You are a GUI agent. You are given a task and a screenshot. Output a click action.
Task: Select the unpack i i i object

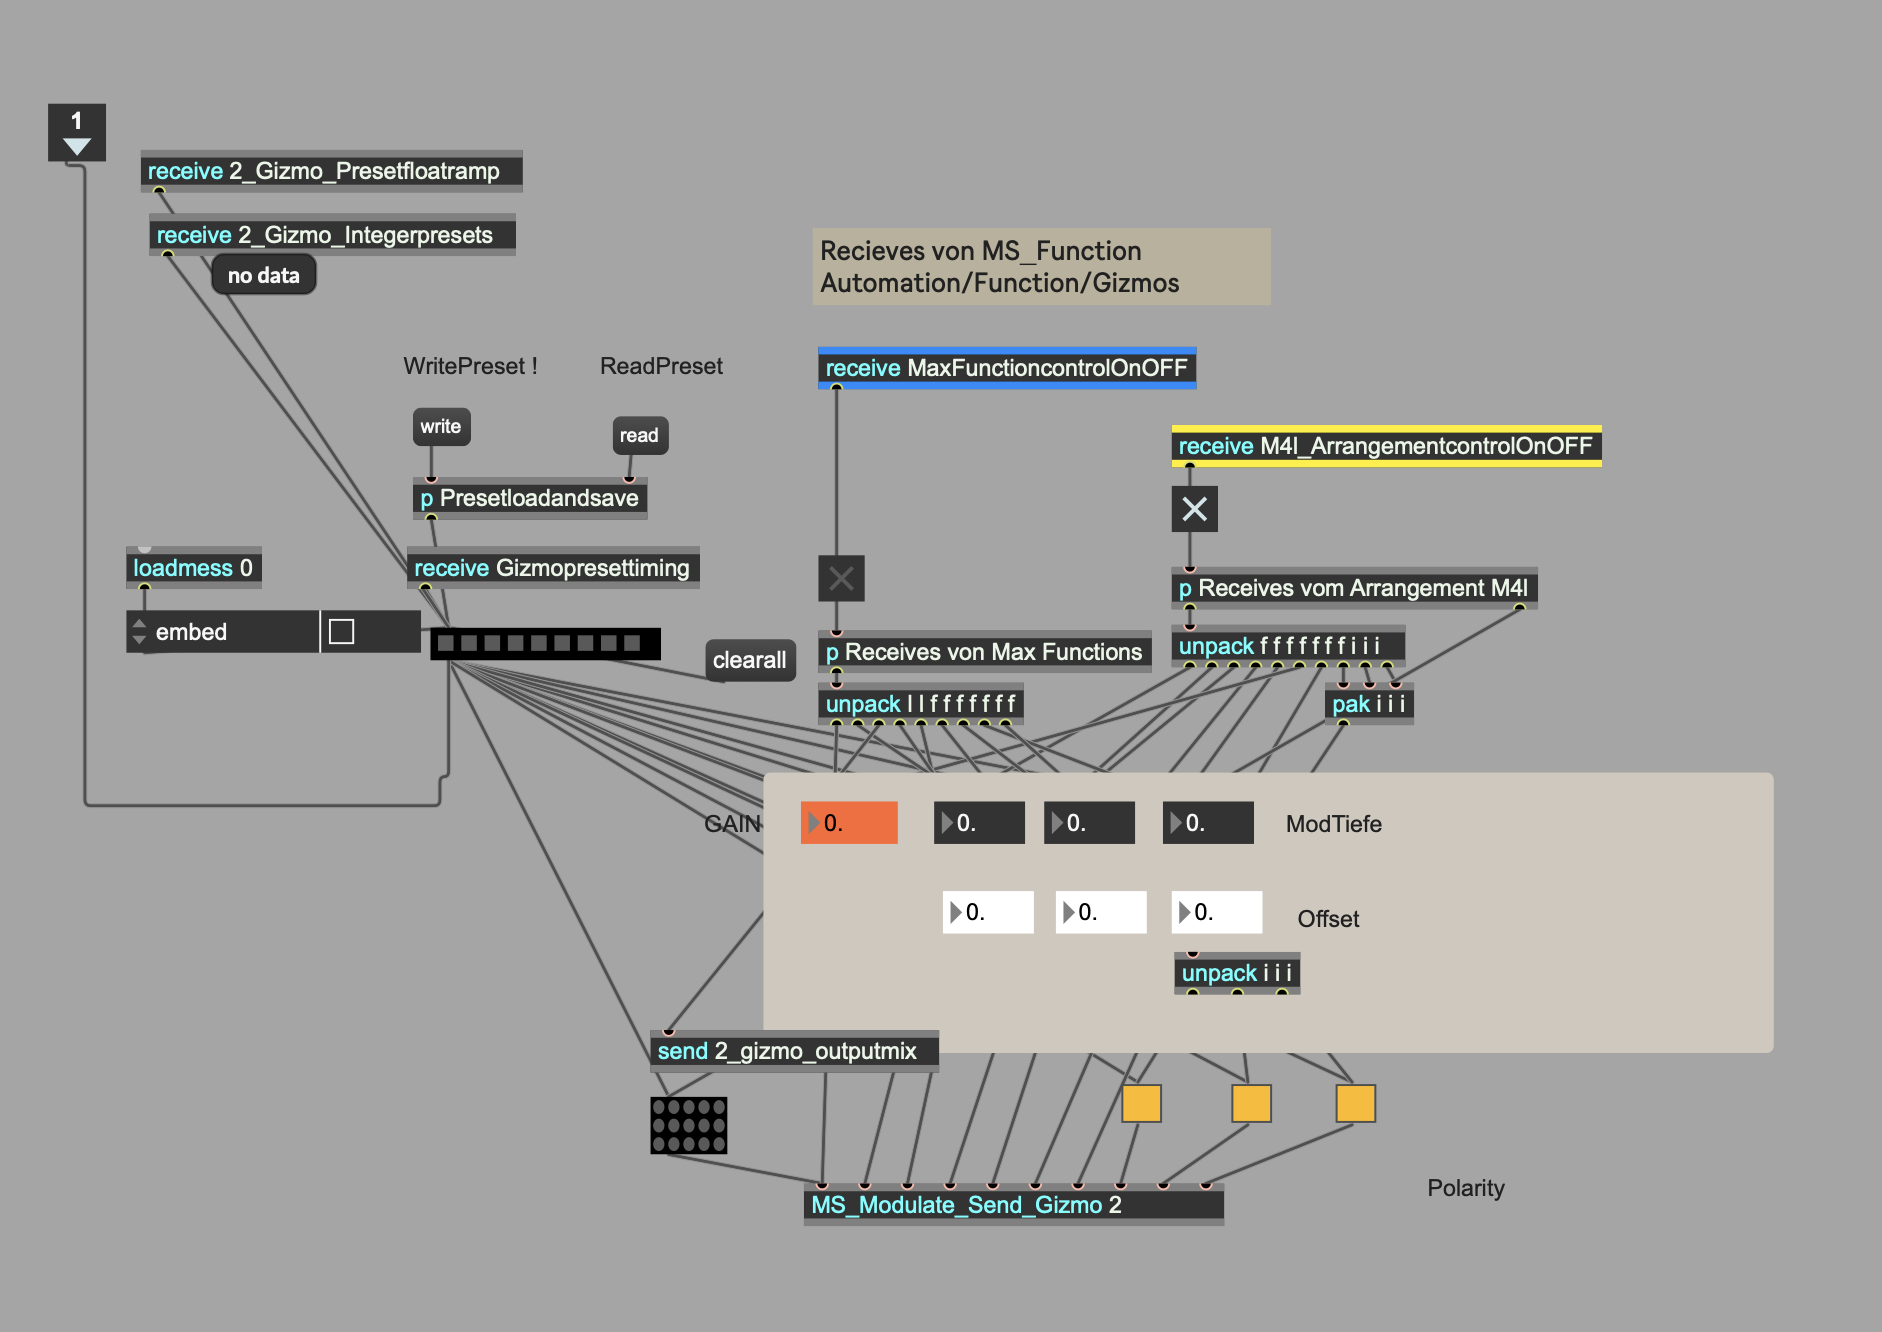(x=1237, y=973)
